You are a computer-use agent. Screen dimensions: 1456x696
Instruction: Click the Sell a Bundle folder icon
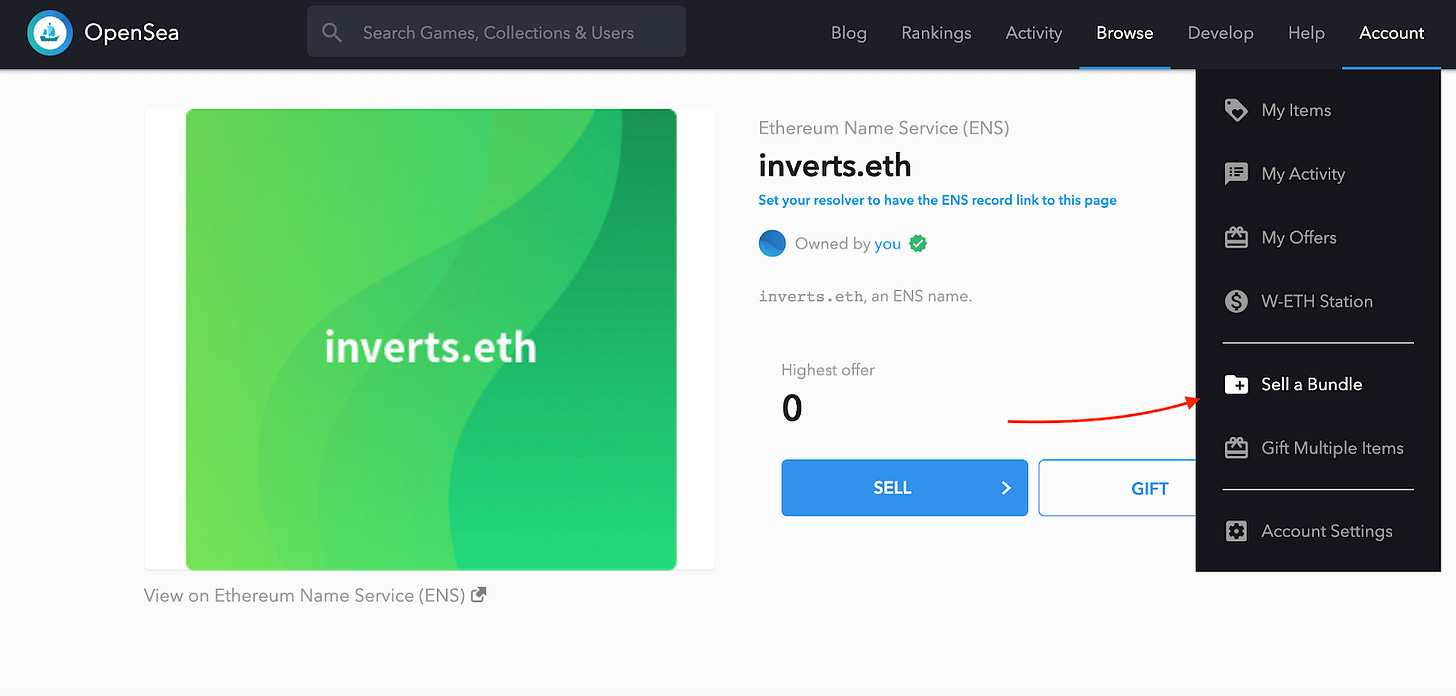point(1236,384)
